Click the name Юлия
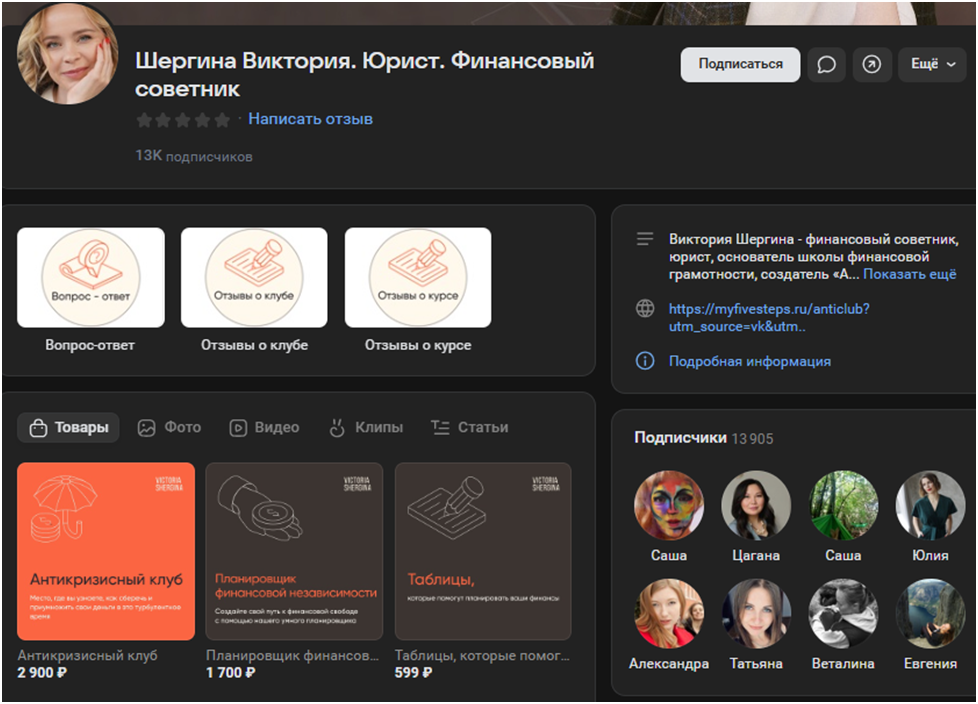Screen dimensions: 978x704 (931, 556)
